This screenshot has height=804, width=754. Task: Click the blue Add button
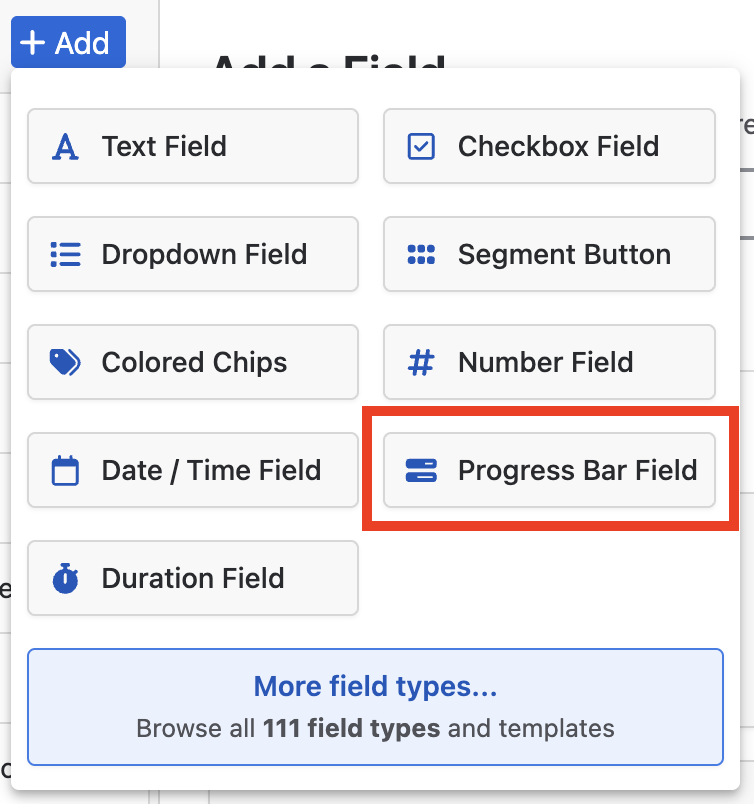tap(68, 42)
